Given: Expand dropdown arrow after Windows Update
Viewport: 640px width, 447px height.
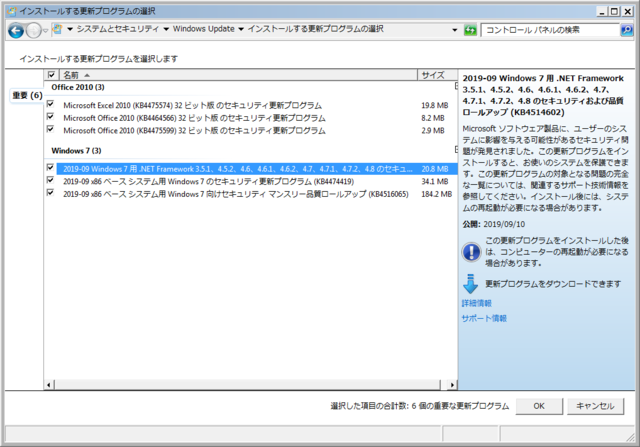Looking at the screenshot, I should click(241, 29).
